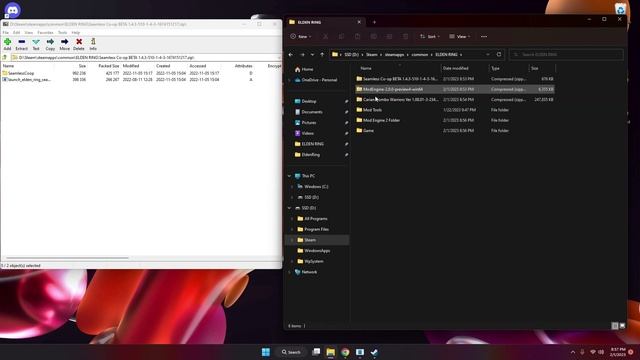Select the ModEngine-2.0.0-preview4 zip file
Image resolution: width=640 pixels, height=360 pixels.
[x=455, y=89]
